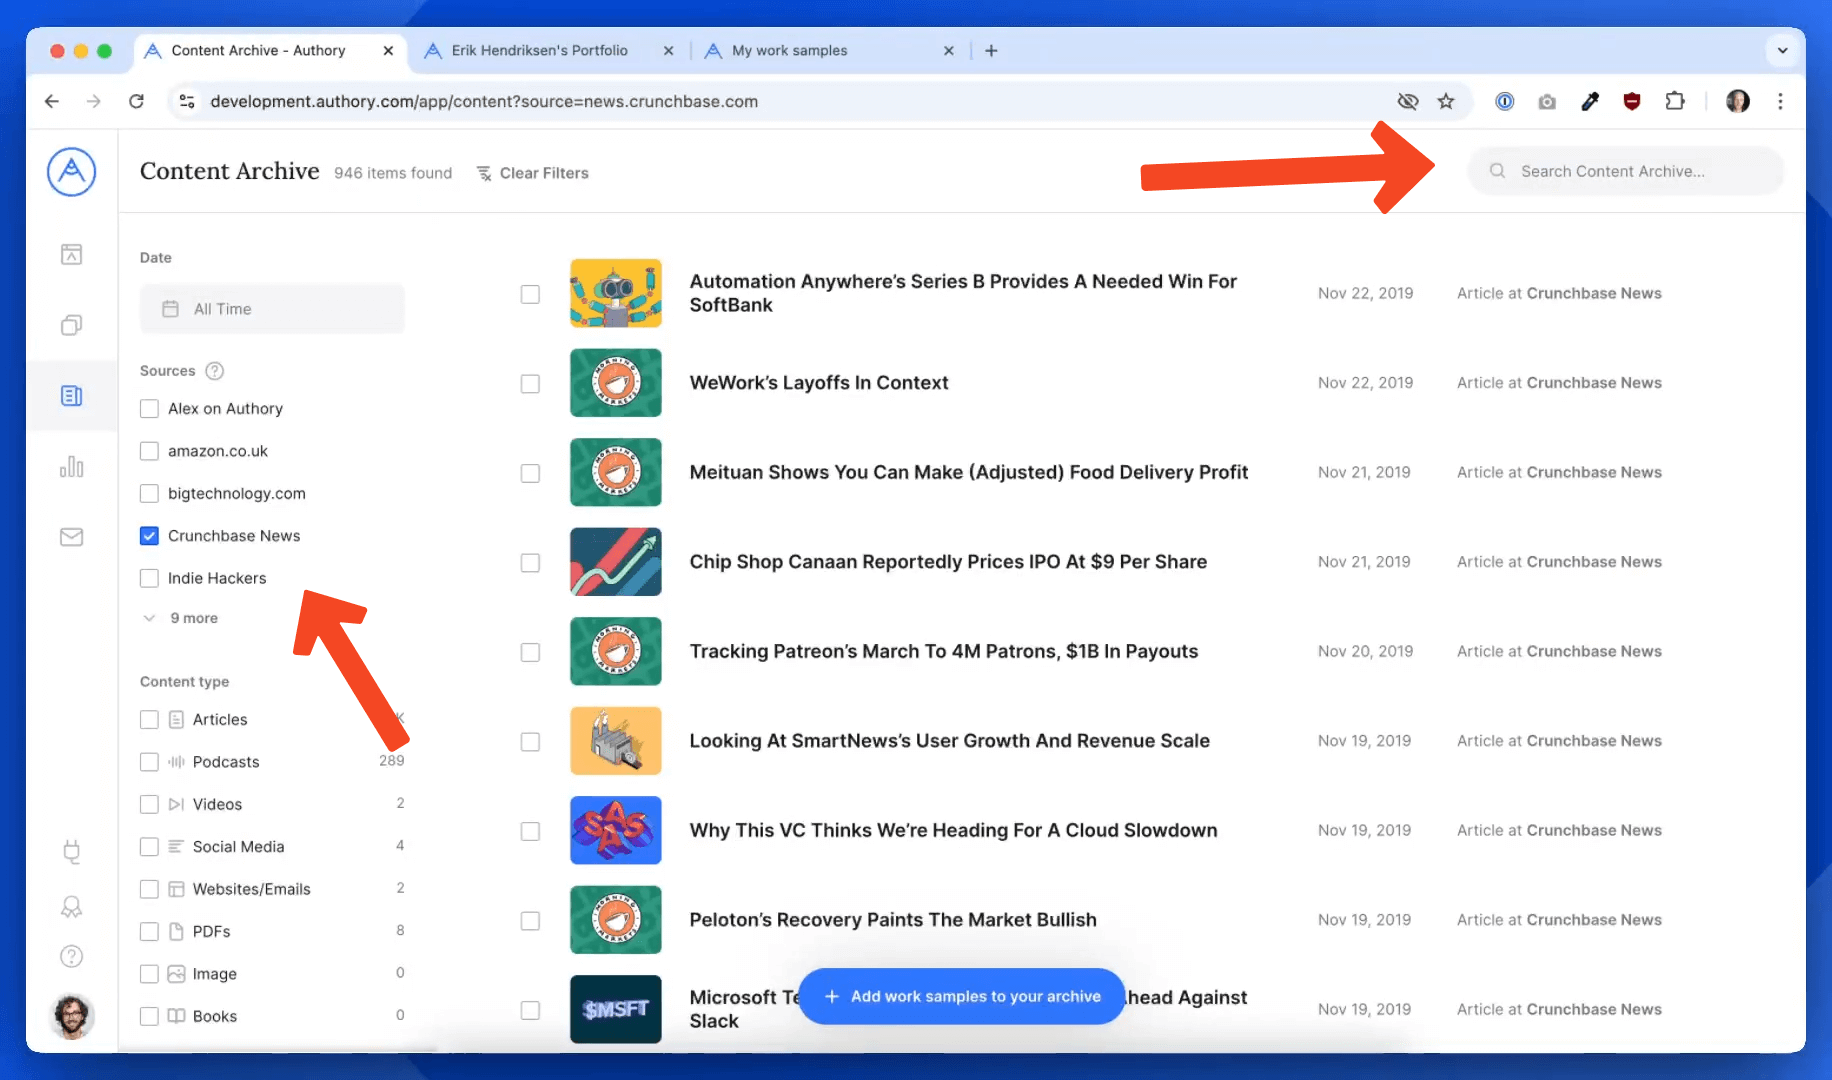Viewport: 1832px width, 1080px height.
Task: Uncheck the Crunchbase News source
Action: tap(149, 536)
